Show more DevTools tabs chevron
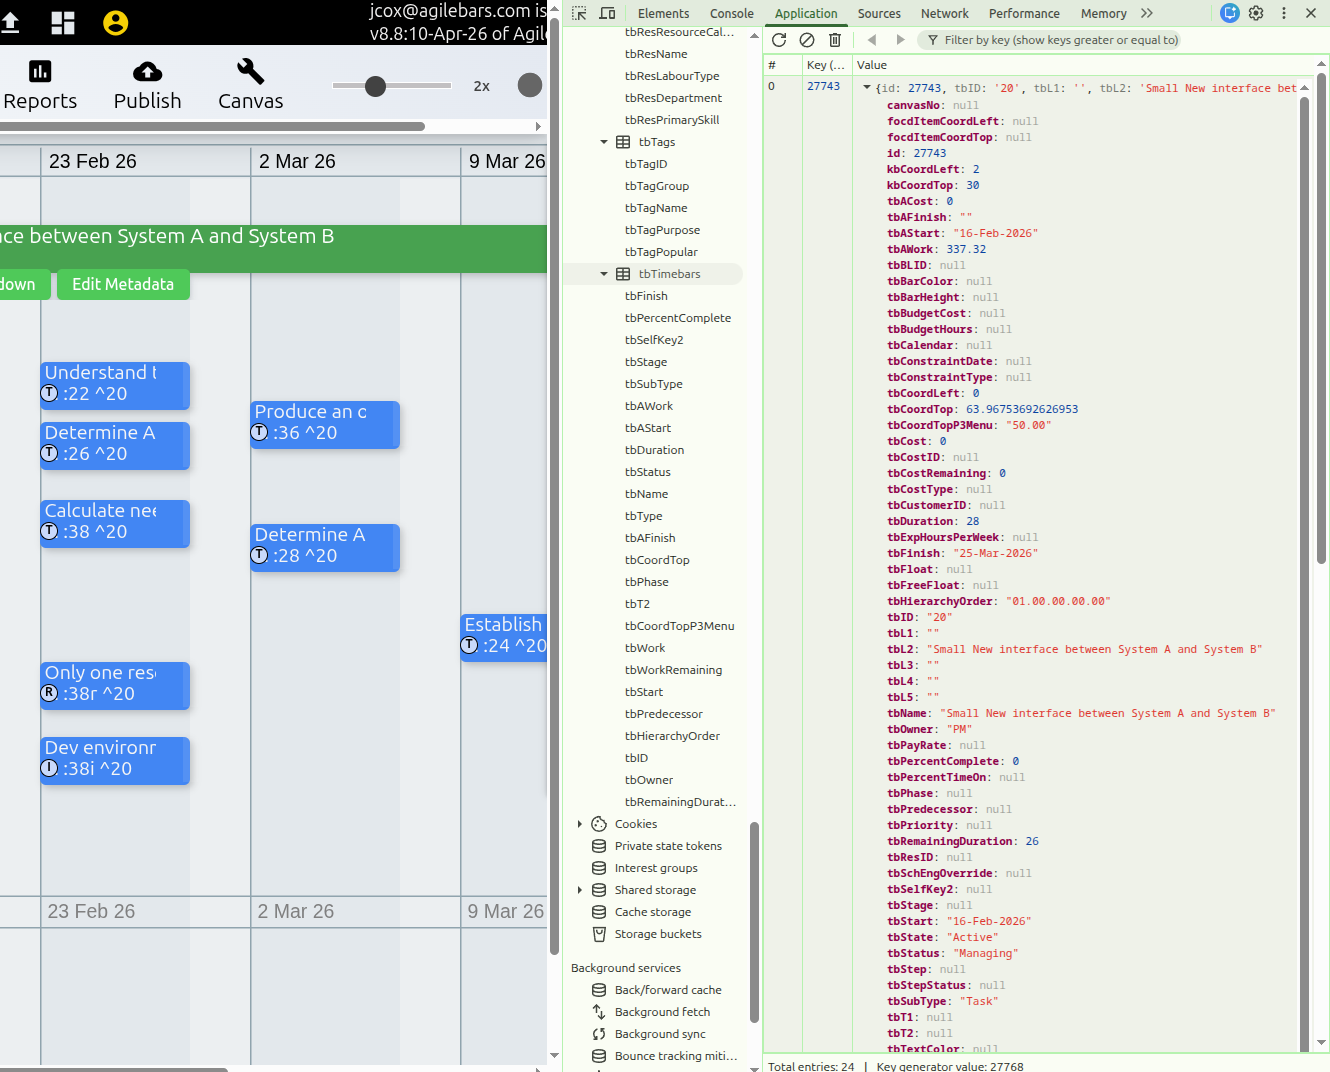 (x=1147, y=13)
